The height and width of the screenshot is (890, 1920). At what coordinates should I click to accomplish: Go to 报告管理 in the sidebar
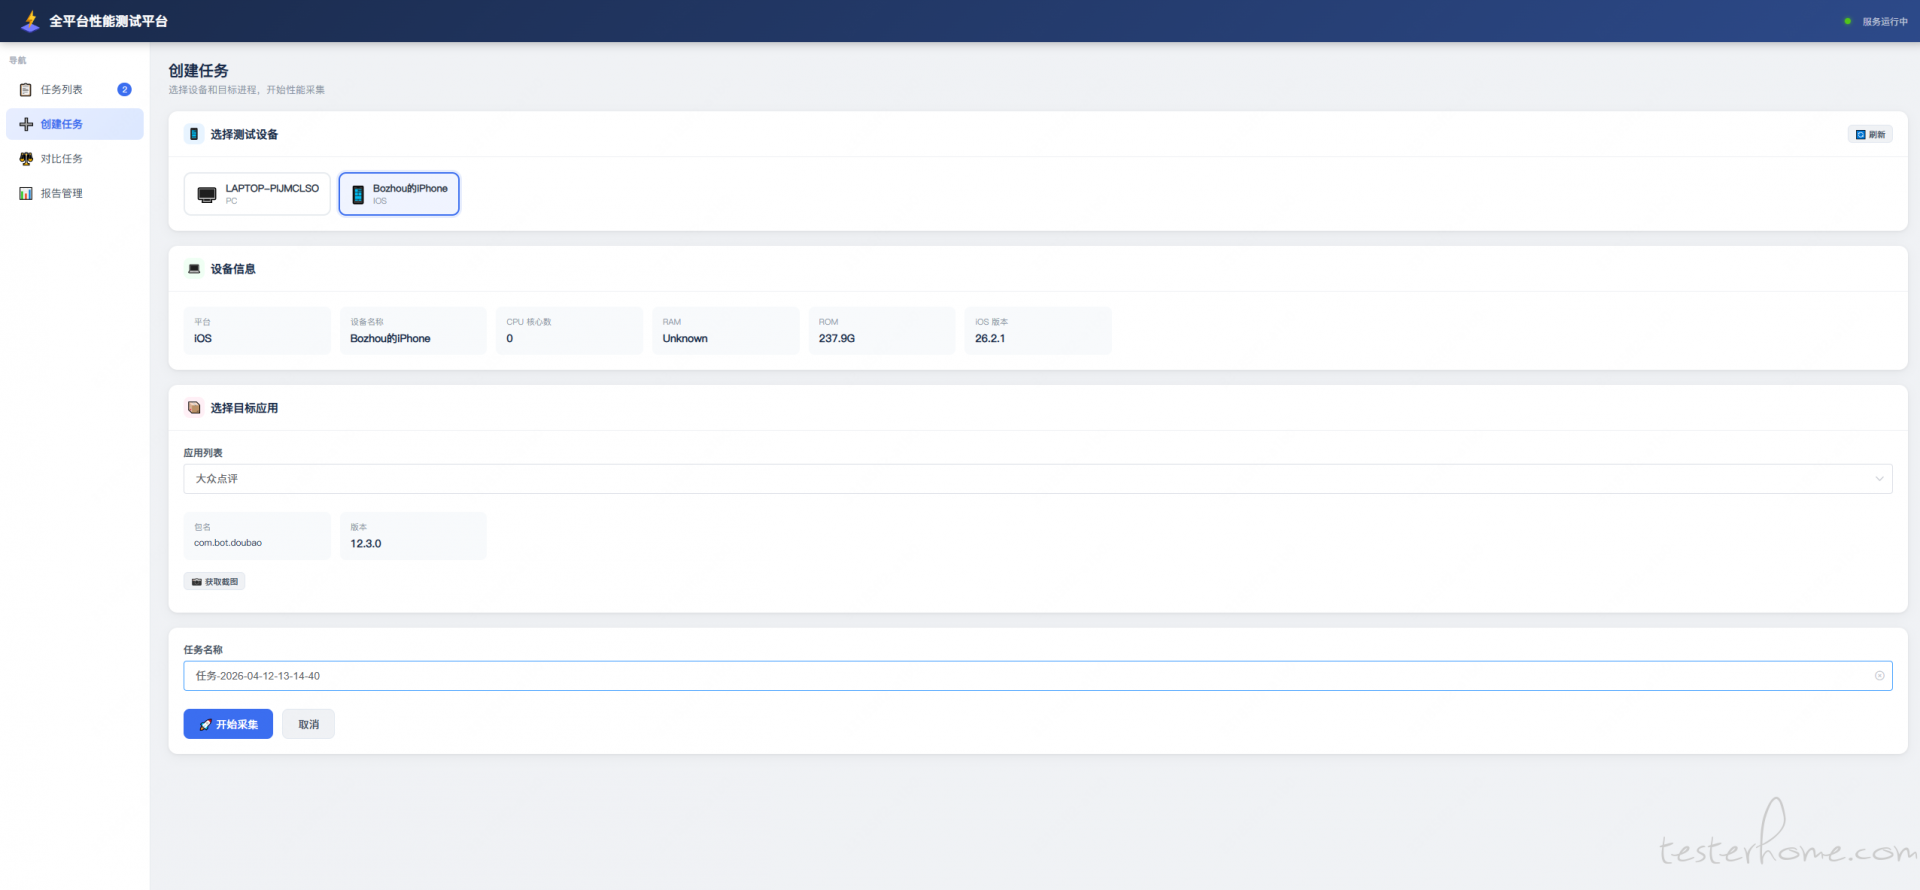(61, 194)
